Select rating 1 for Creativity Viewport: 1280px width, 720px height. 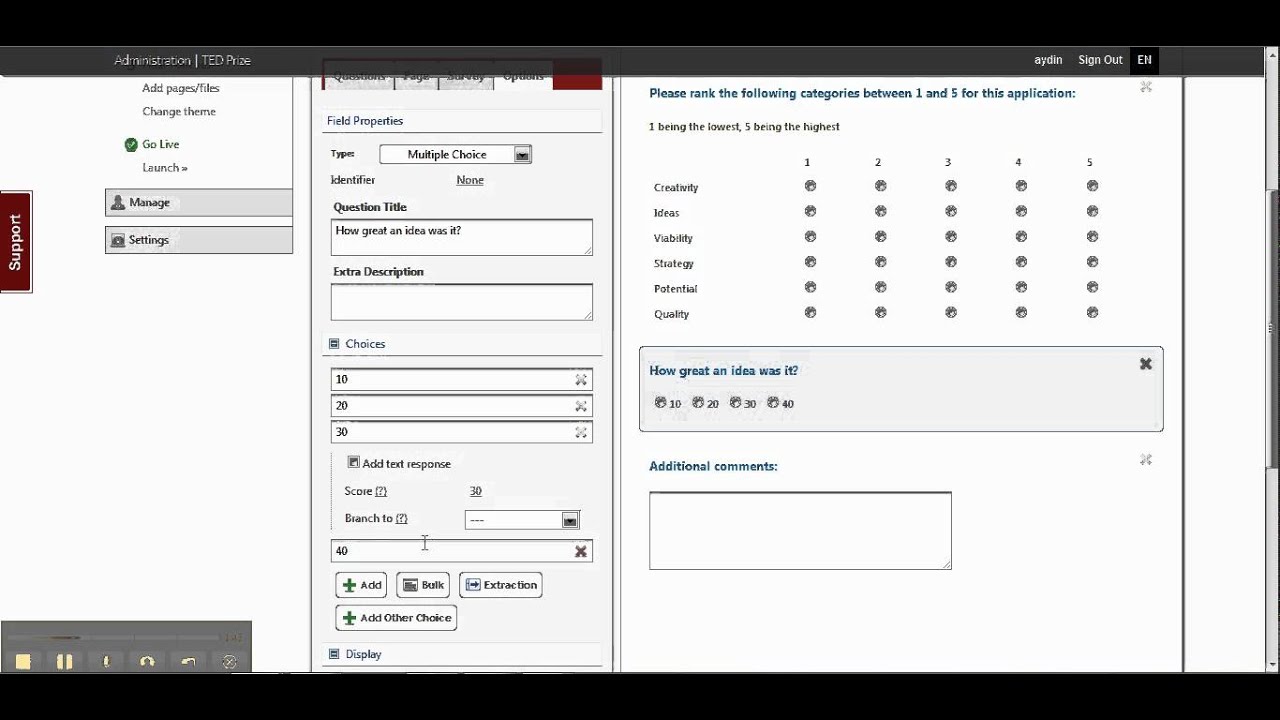810,186
